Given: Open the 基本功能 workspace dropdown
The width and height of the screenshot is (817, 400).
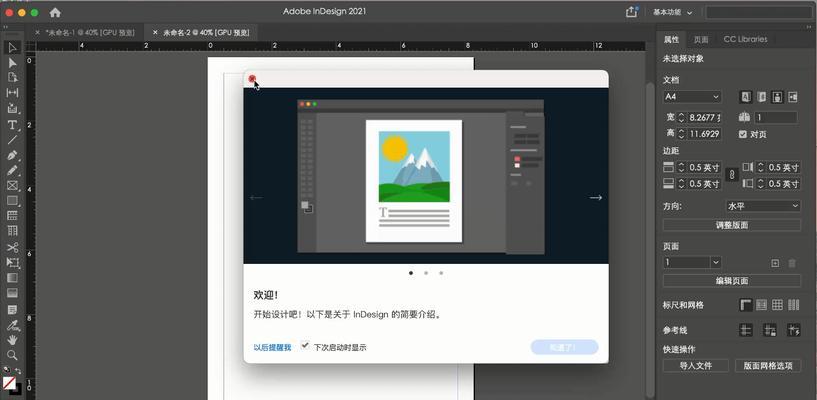Looking at the screenshot, I should pos(673,12).
